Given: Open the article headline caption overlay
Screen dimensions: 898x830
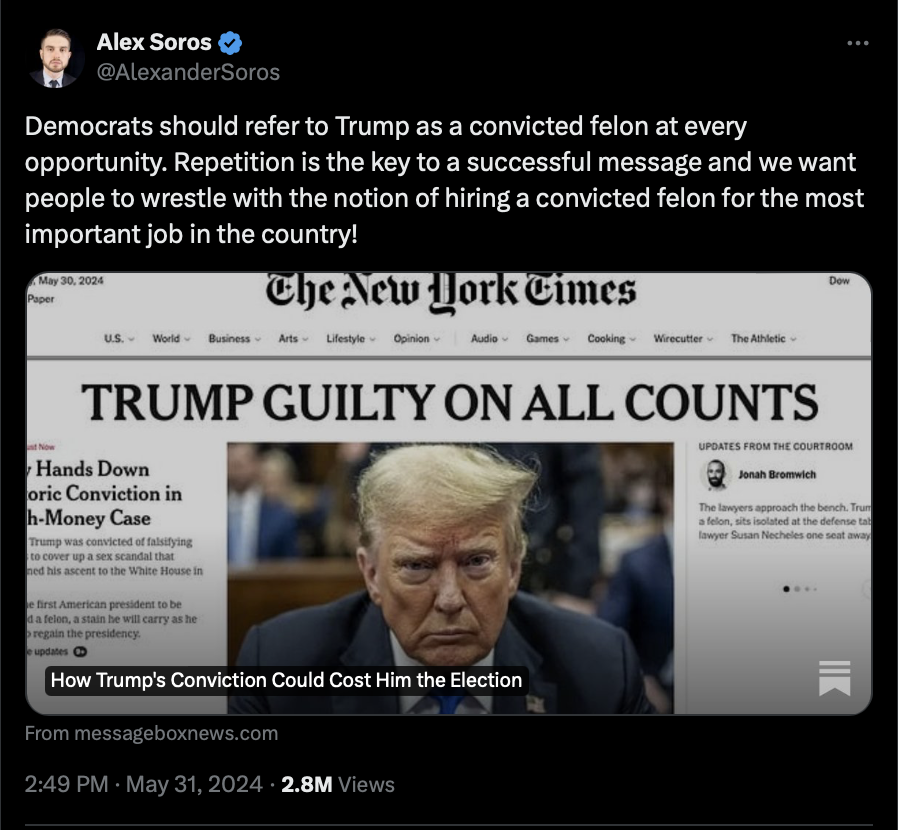Looking at the screenshot, I should click(286, 680).
